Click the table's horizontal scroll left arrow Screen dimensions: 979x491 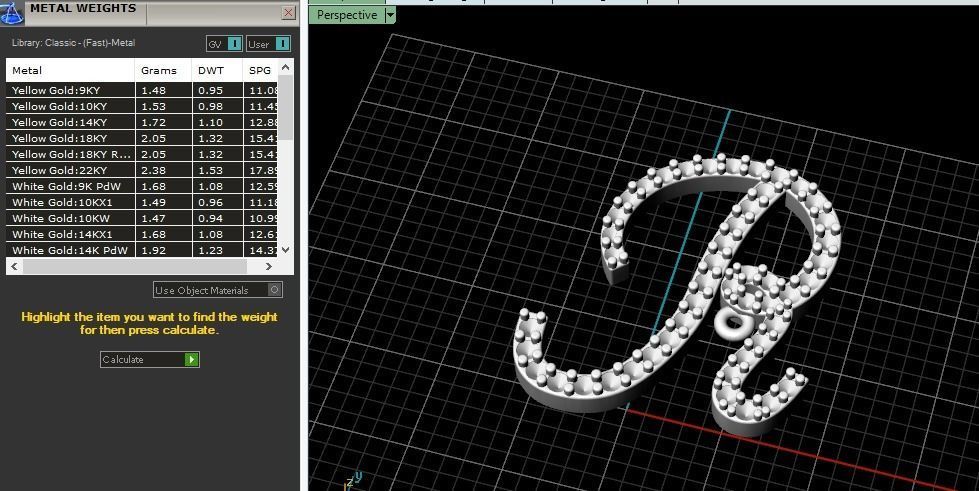pos(14,266)
